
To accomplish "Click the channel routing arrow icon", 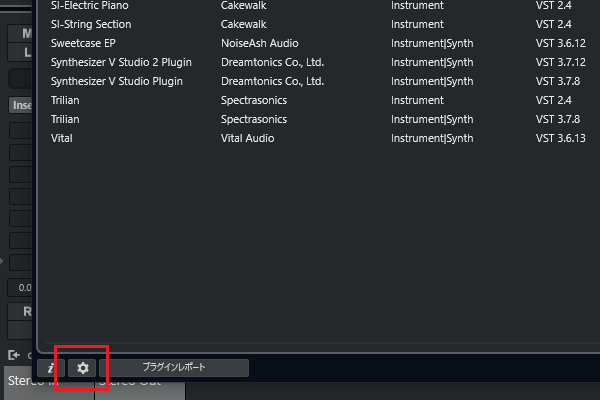I will (14, 355).
